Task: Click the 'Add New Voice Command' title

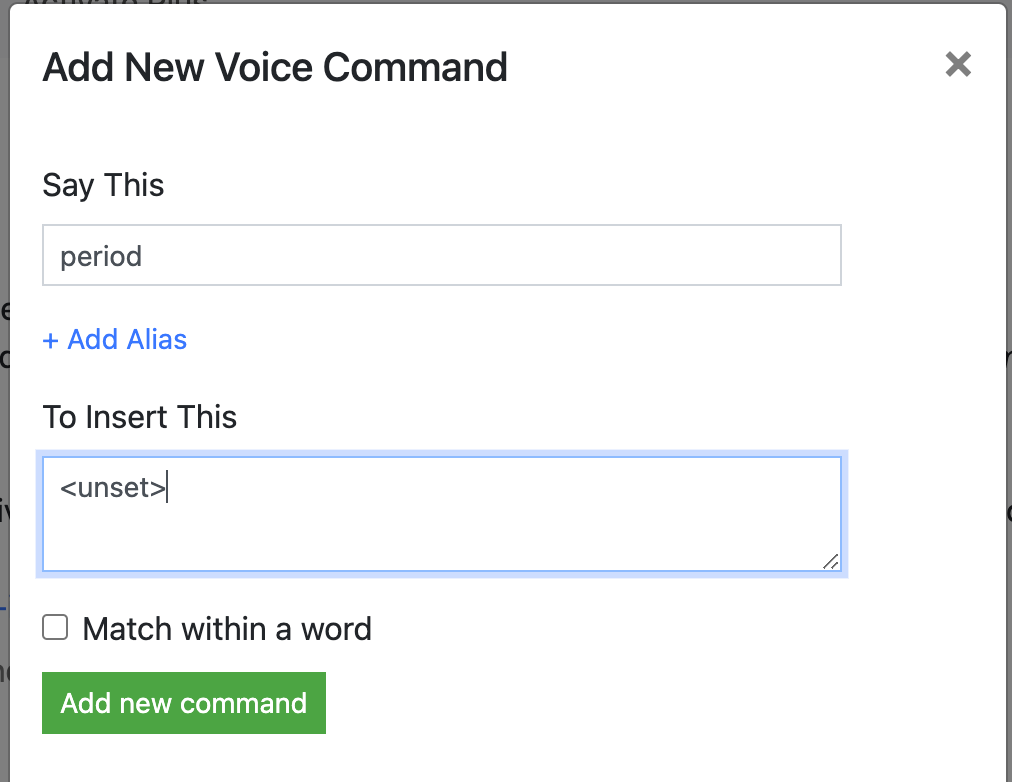Action: click(275, 68)
